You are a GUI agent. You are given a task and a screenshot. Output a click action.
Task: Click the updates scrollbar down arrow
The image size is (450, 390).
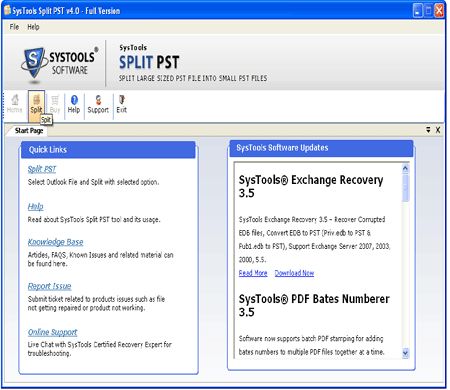pyautogui.click(x=405, y=353)
